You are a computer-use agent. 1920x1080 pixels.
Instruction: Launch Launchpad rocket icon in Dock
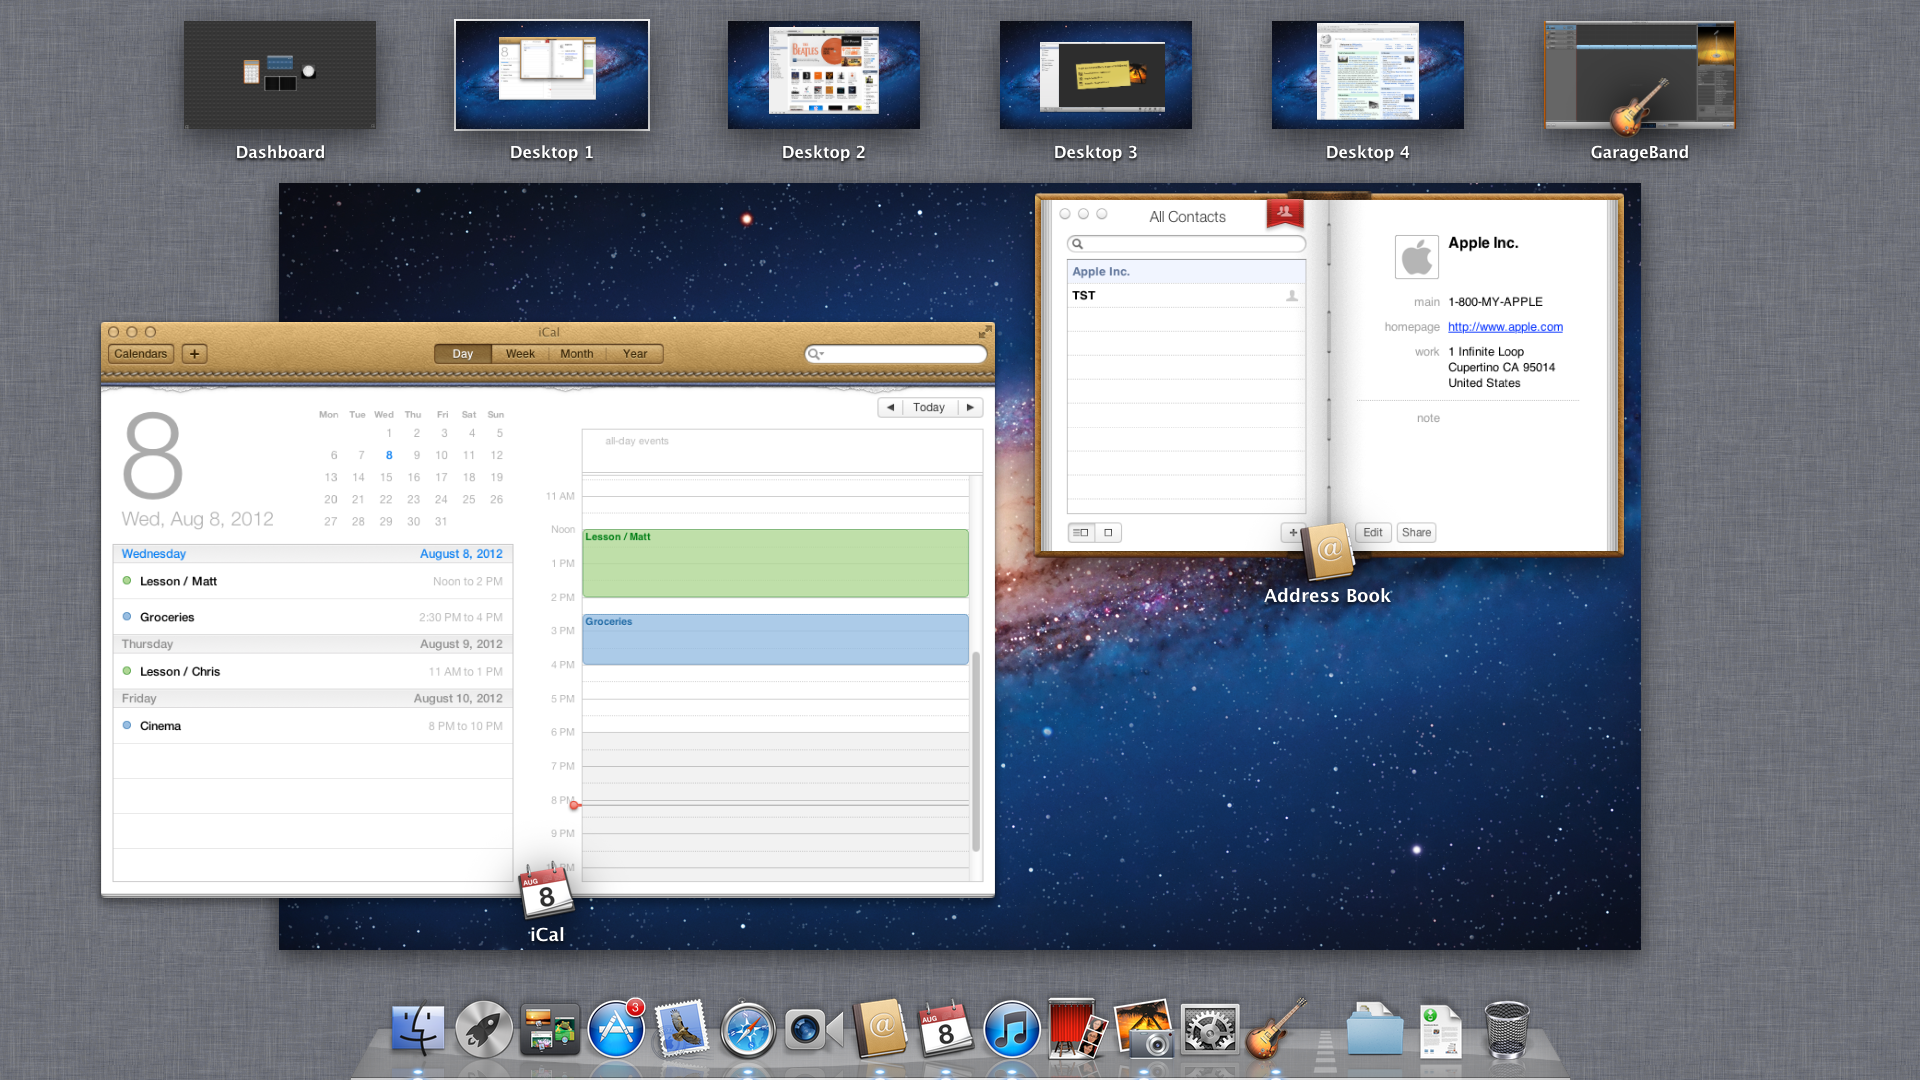[484, 1029]
